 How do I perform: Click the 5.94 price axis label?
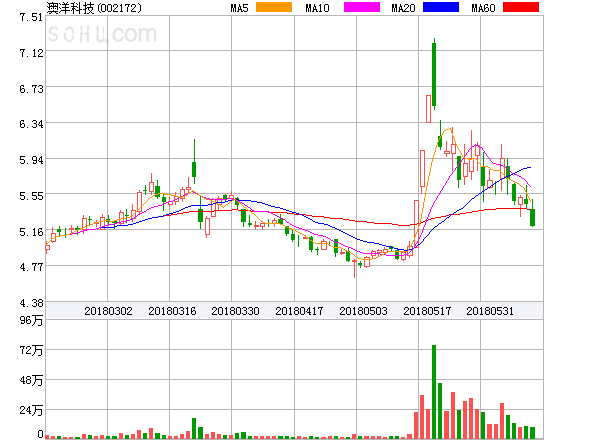click(x=31, y=160)
